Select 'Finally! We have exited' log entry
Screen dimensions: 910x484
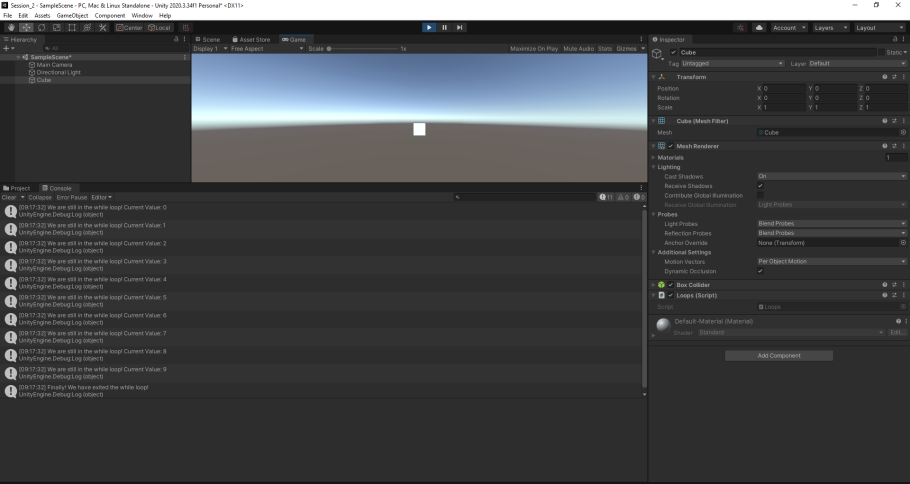(x=322, y=391)
